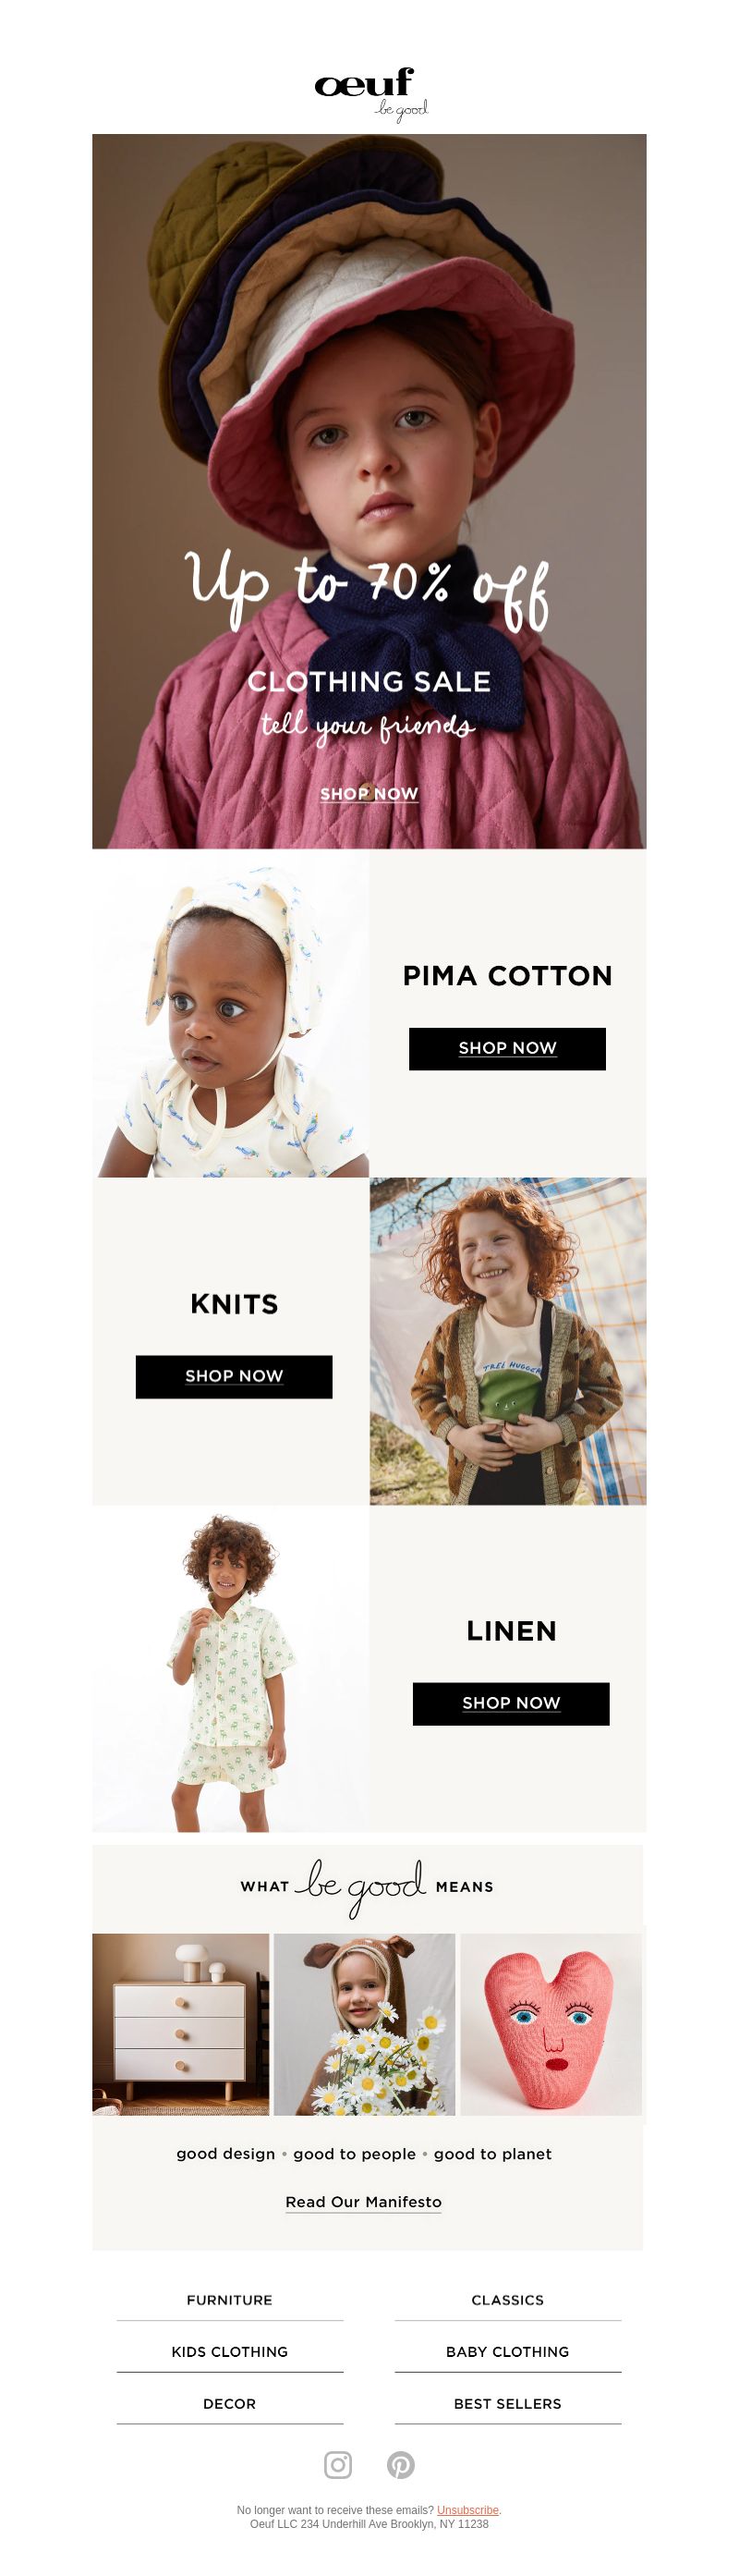Image resolution: width=739 pixels, height=2576 pixels.
Task: Open the Pinterest icon link
Action: (401, 2465)
